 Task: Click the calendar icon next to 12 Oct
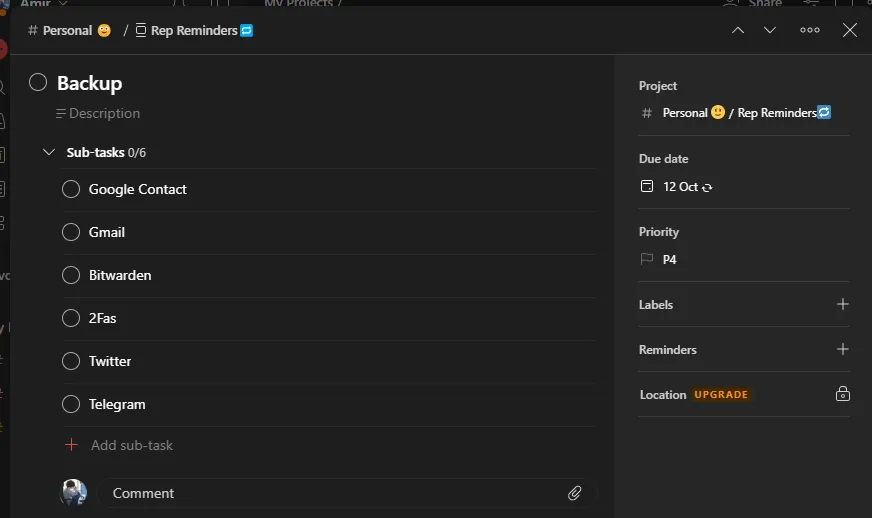647,186
